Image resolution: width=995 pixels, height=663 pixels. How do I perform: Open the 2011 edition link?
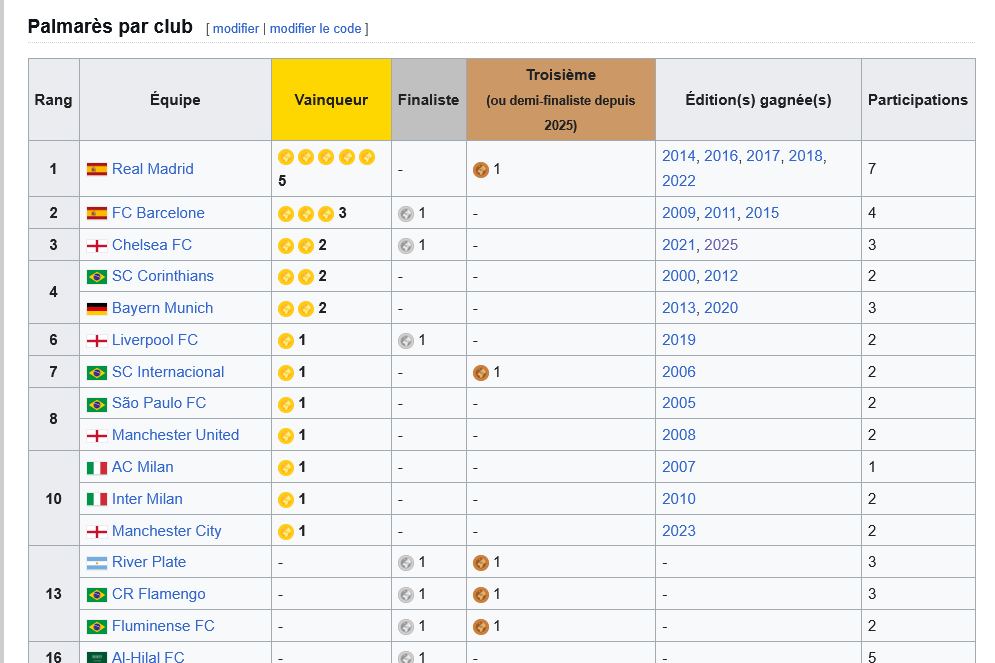[x=720, y=213]
